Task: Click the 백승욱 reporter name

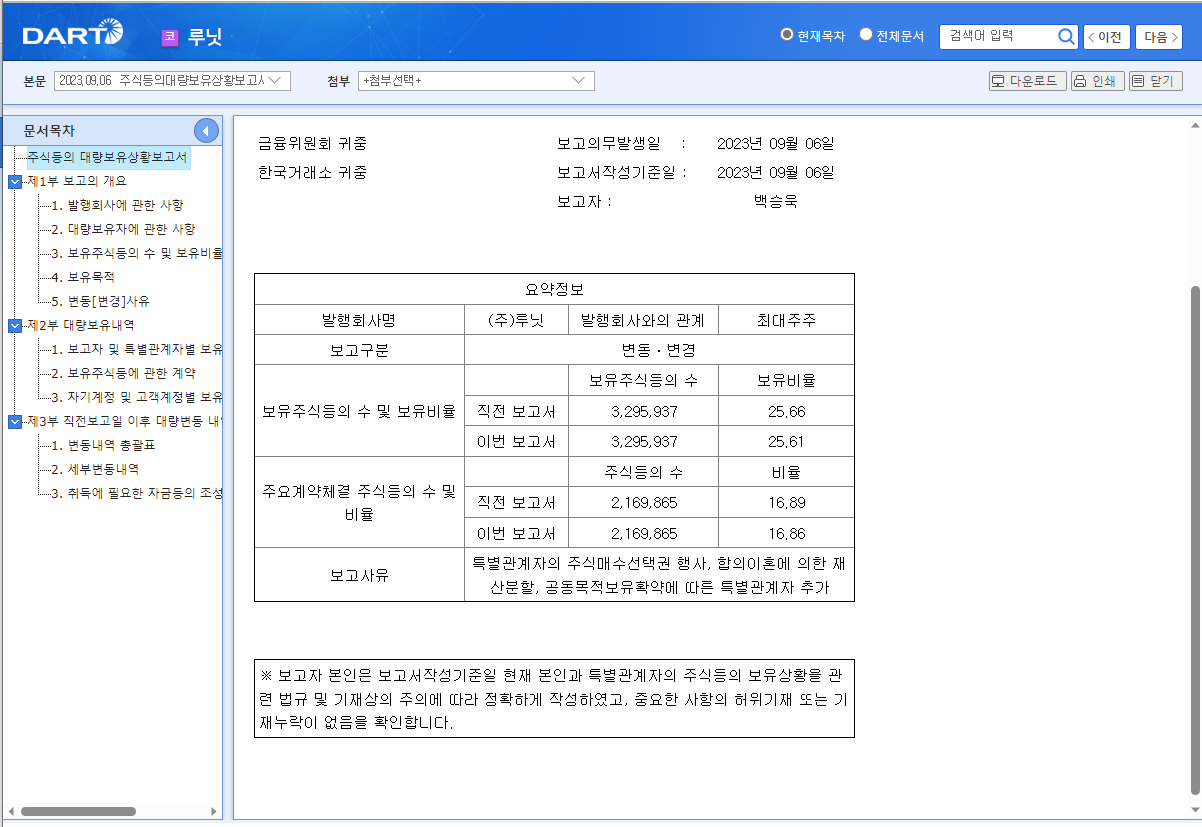Action: pos(775,201)
